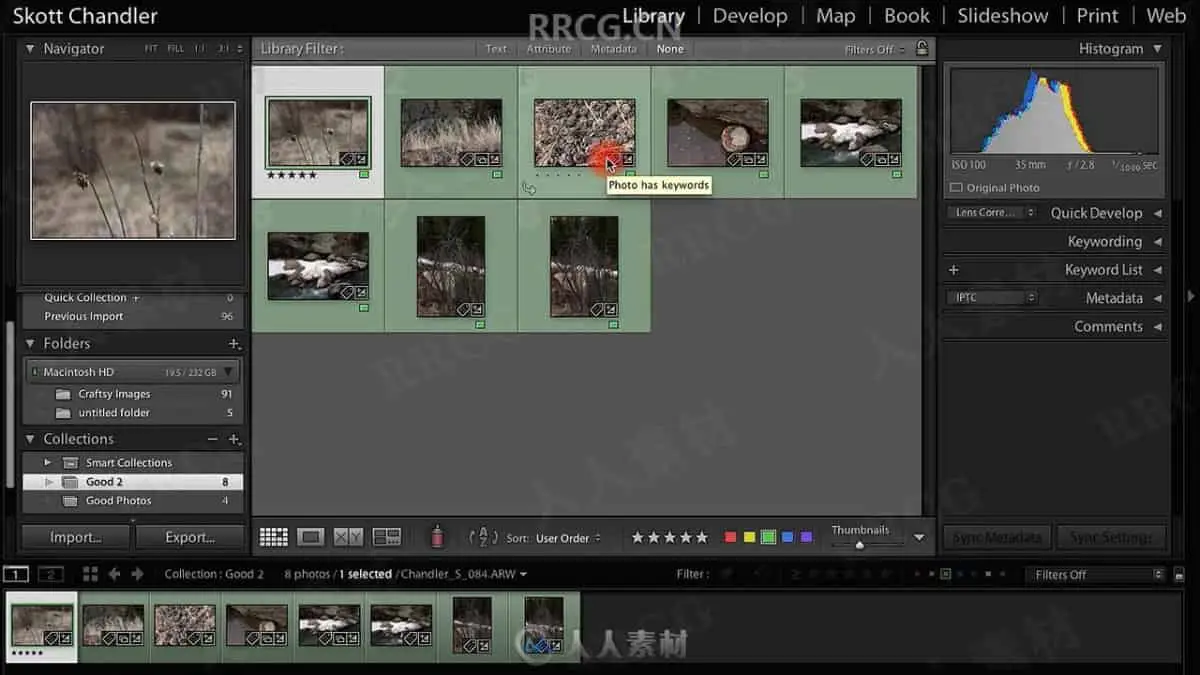Toggle the Original Photo checkbox
This screenshot has width=1200, height=675.
(x=956, y=188)
